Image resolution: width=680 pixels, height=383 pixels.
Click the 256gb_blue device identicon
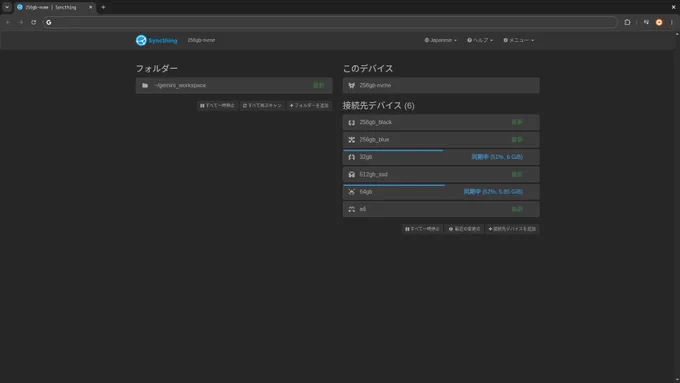point(352,140)
